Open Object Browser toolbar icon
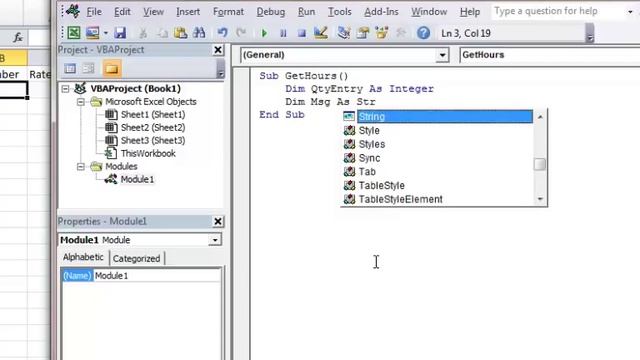Screen dimensions: 640x360 pos(382,33)
